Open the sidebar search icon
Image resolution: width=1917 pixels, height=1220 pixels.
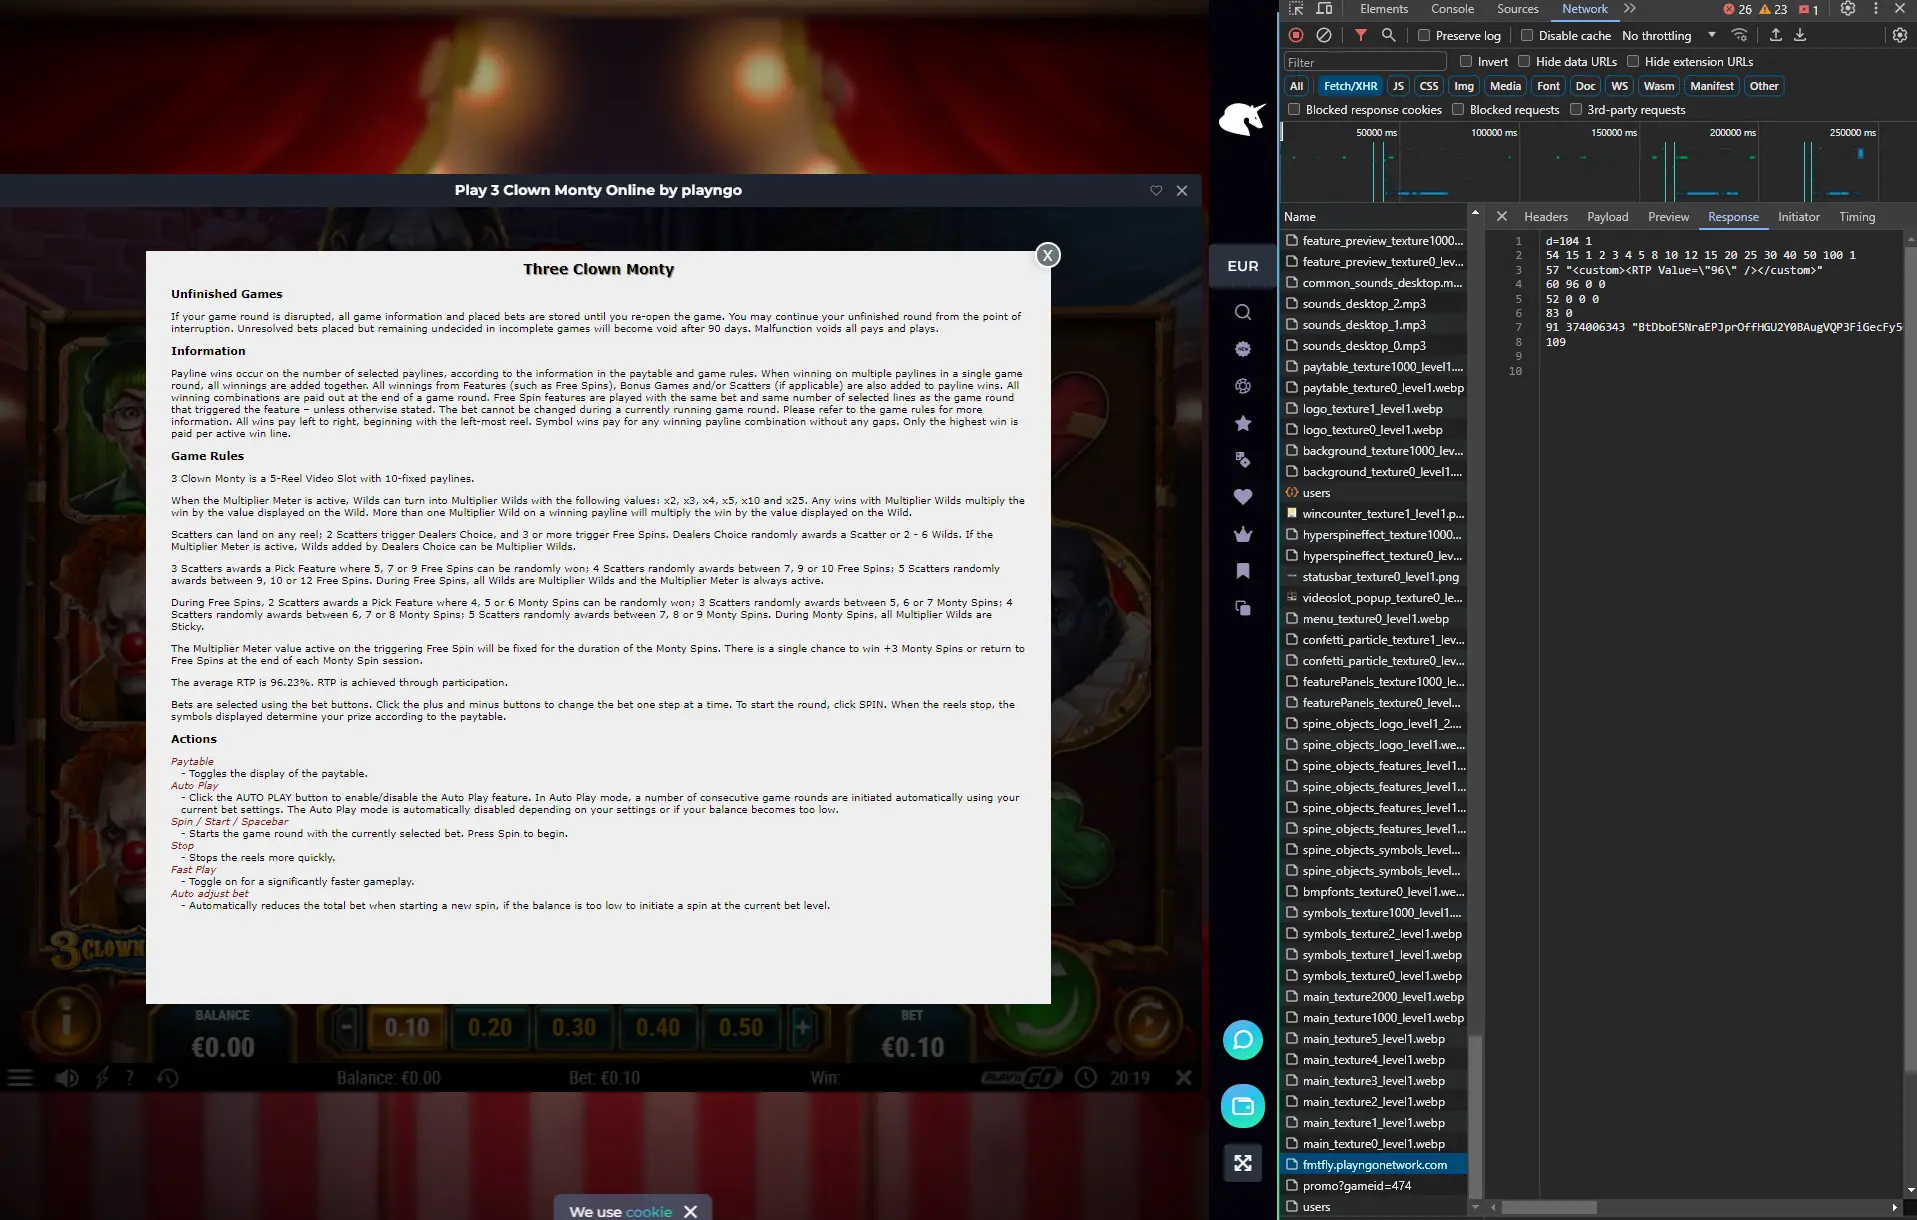[x=1243, y=312]
